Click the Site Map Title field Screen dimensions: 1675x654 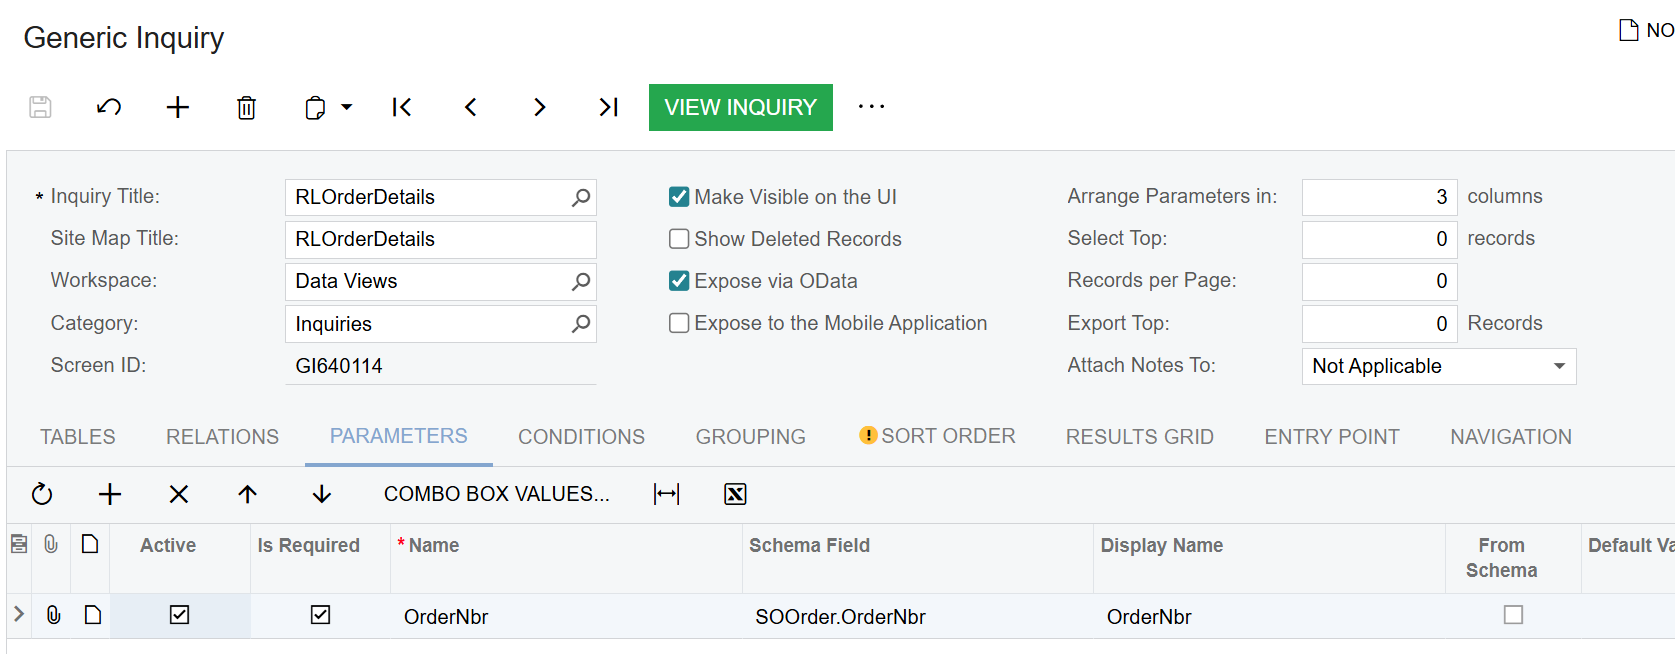pyautogui.click(x=440, y=239)
